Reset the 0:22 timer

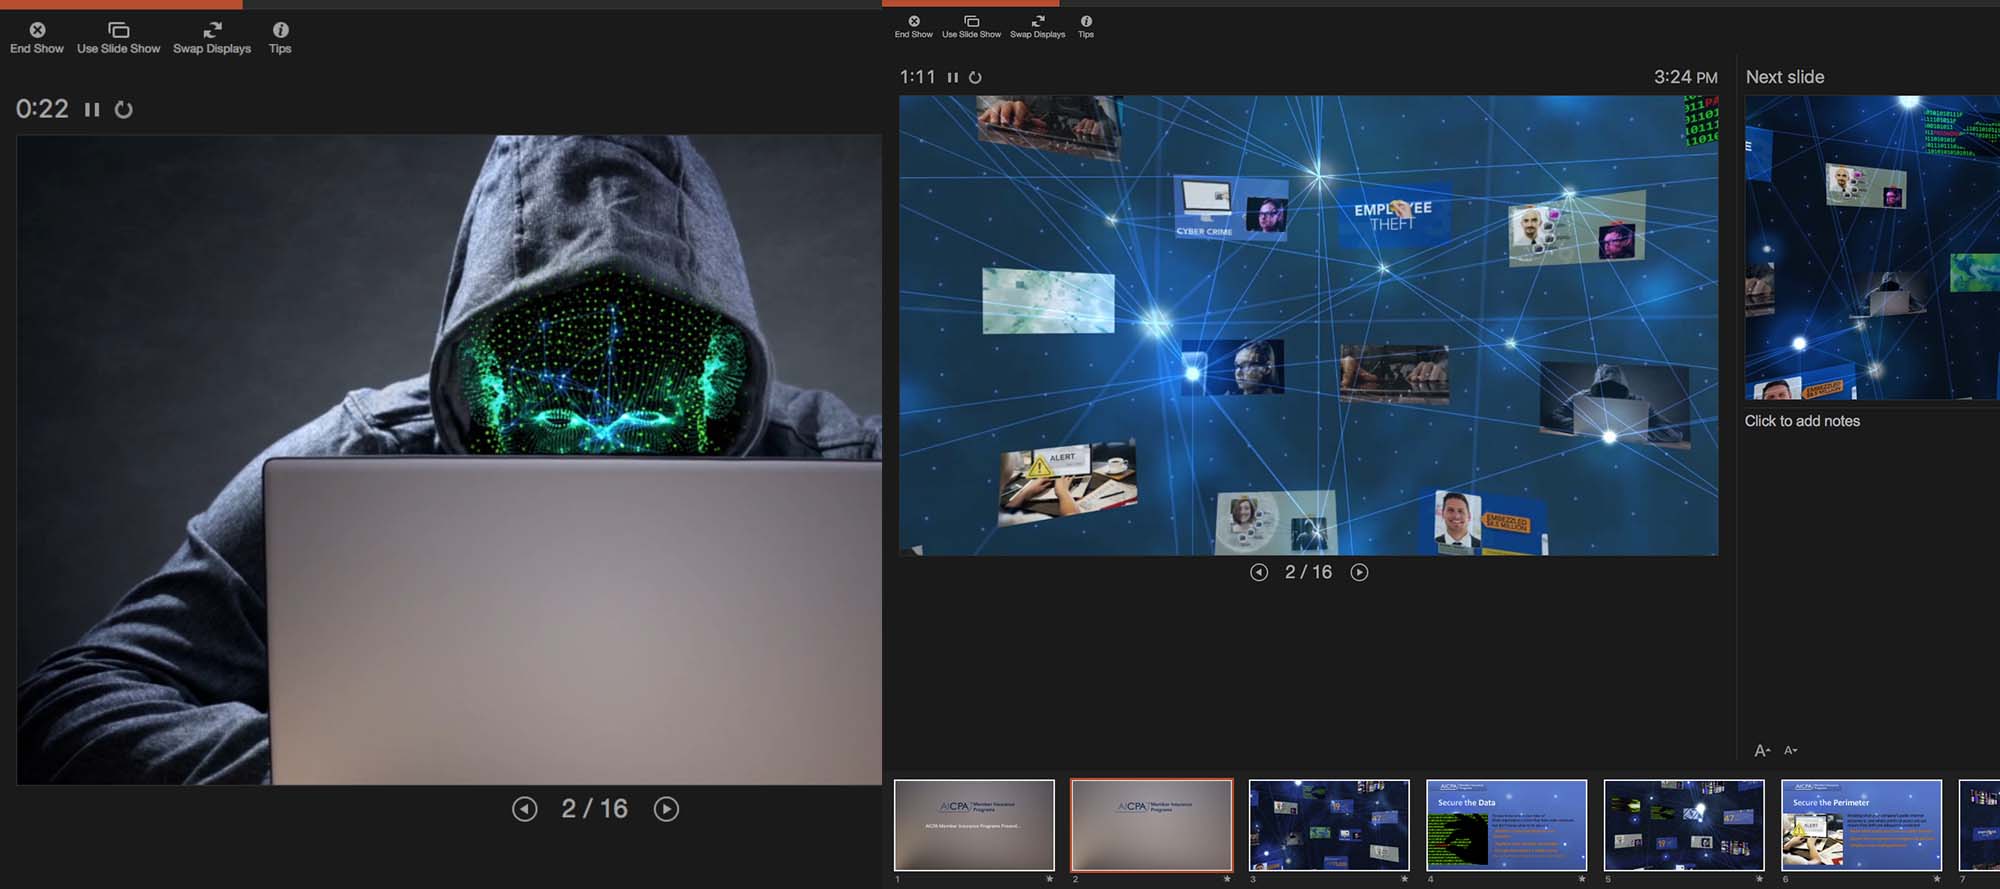123,110
